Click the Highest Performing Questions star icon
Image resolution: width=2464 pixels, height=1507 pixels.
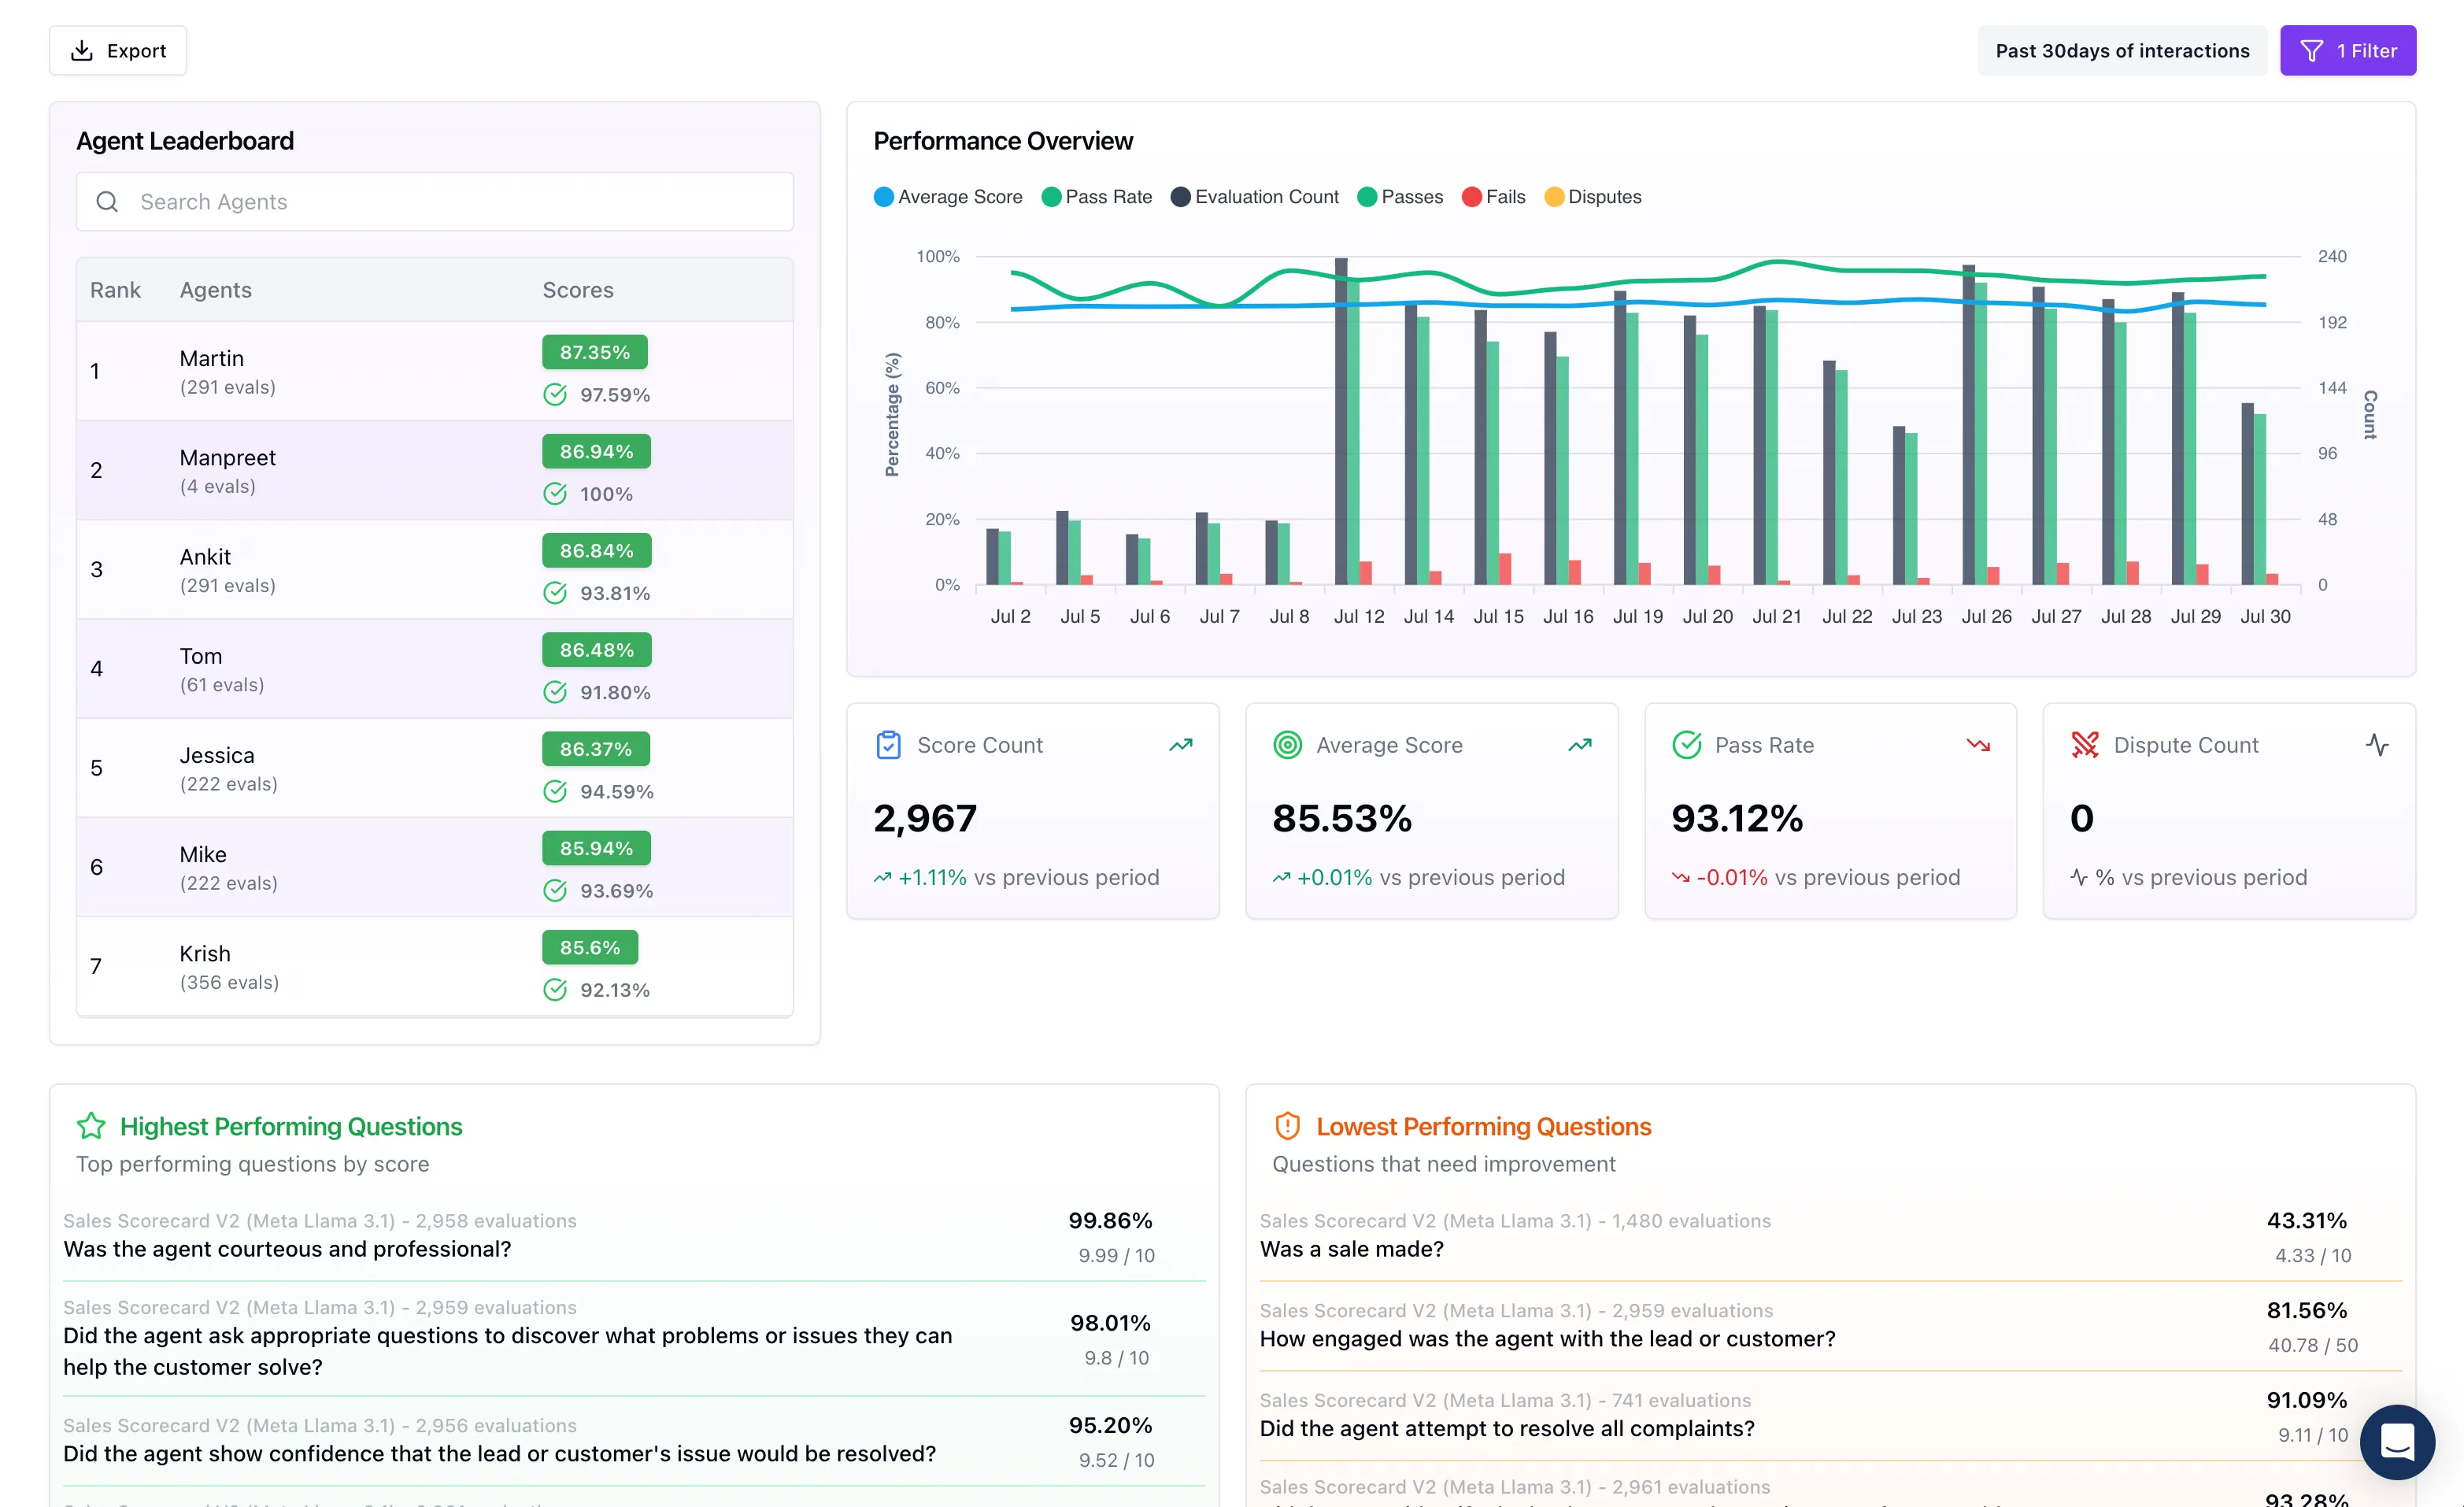click(91, 1126)
